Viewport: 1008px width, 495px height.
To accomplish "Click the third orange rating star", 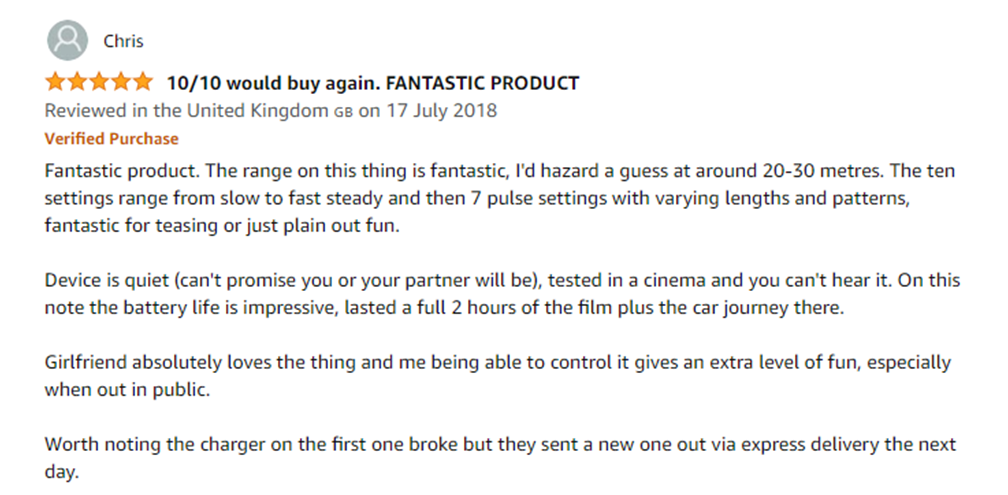I will tap(99, 82).
